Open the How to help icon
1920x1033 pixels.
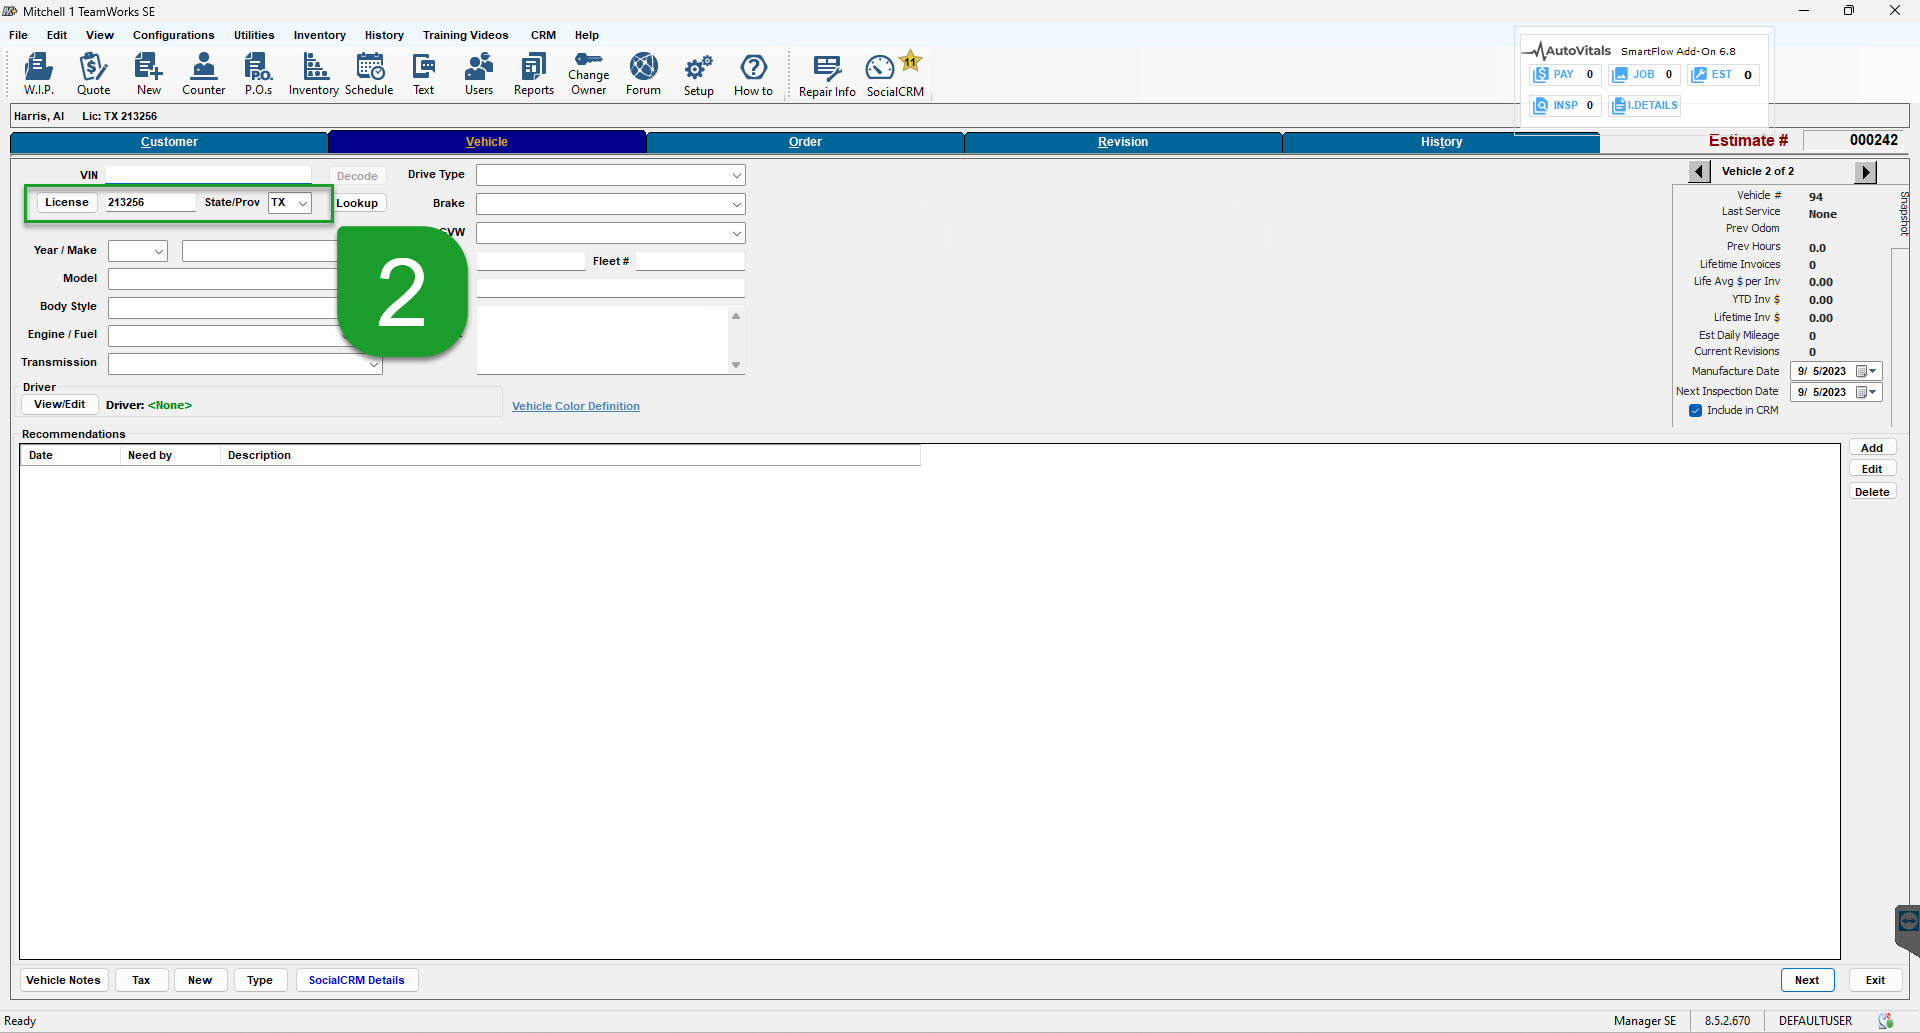(x=754, y=74)
